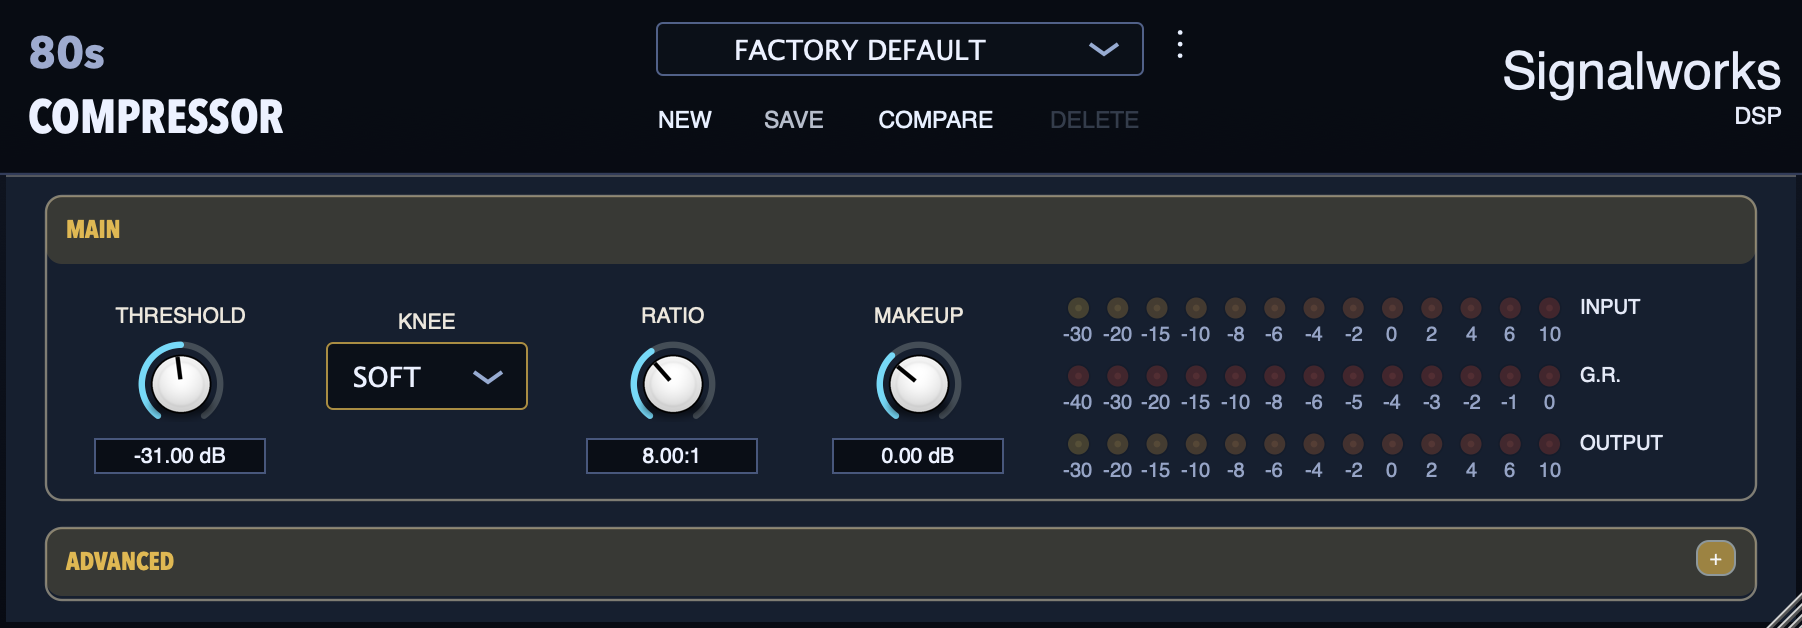Click the DELETE preset button
Viewport: 1802px width, 628px height.
point(1094,120)
